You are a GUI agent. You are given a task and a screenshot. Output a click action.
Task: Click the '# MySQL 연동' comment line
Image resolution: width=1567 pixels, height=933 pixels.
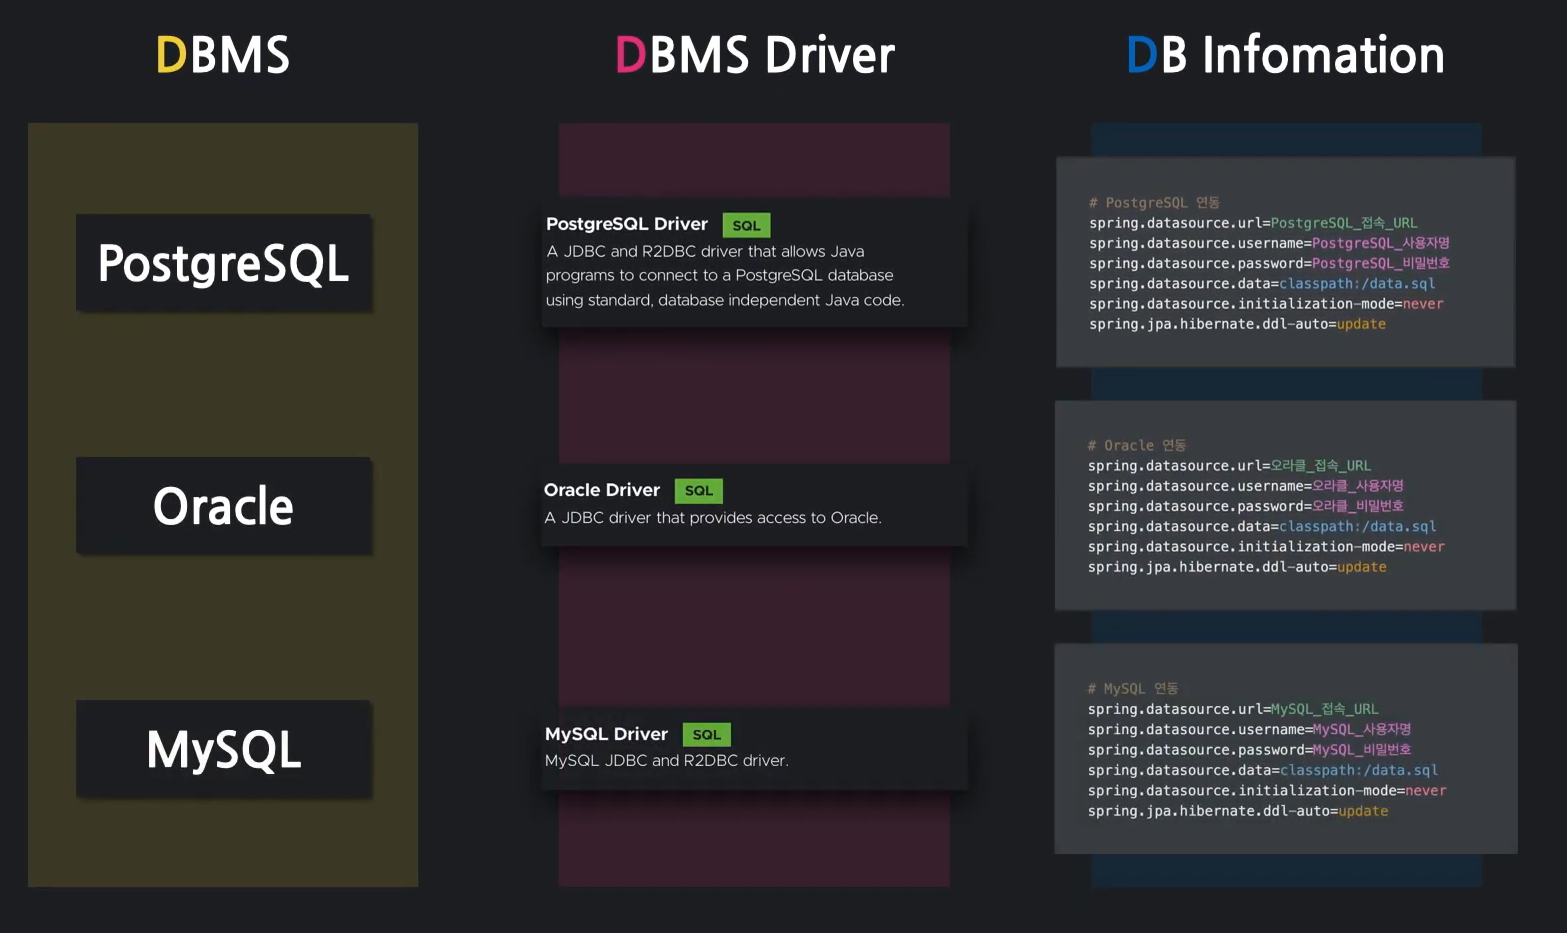pos(1133,689)
